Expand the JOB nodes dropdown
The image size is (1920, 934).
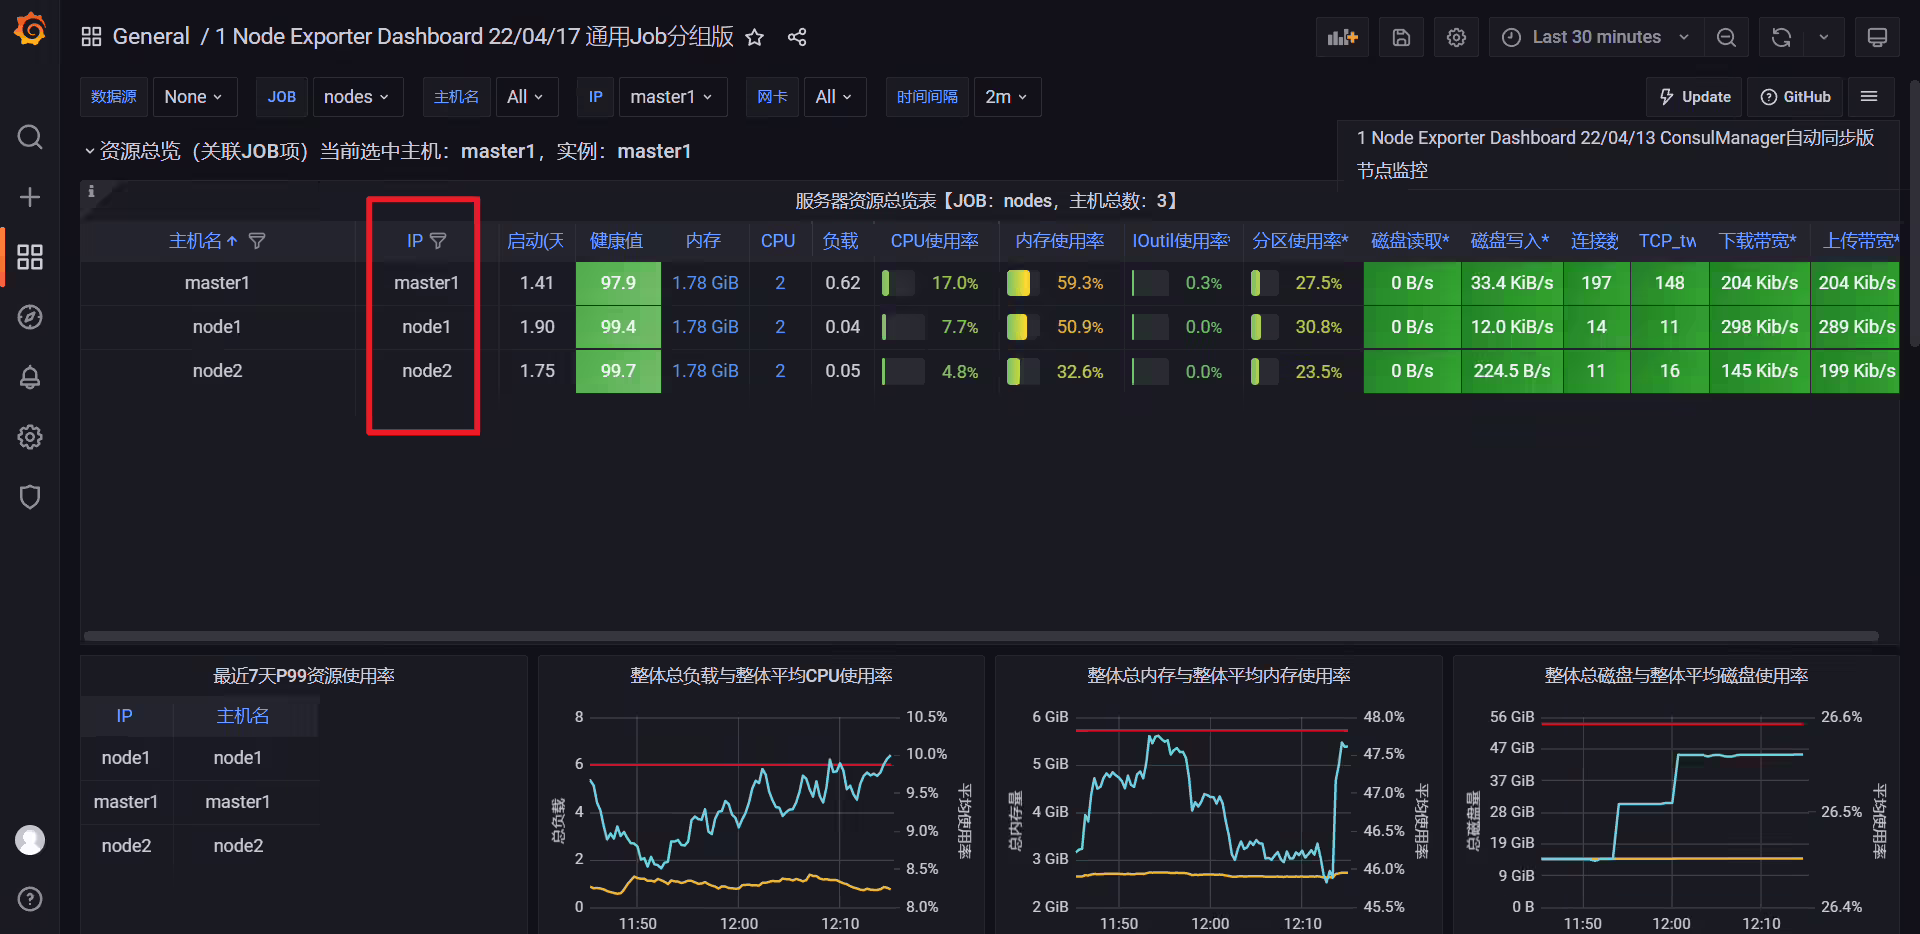pos(357,97)
